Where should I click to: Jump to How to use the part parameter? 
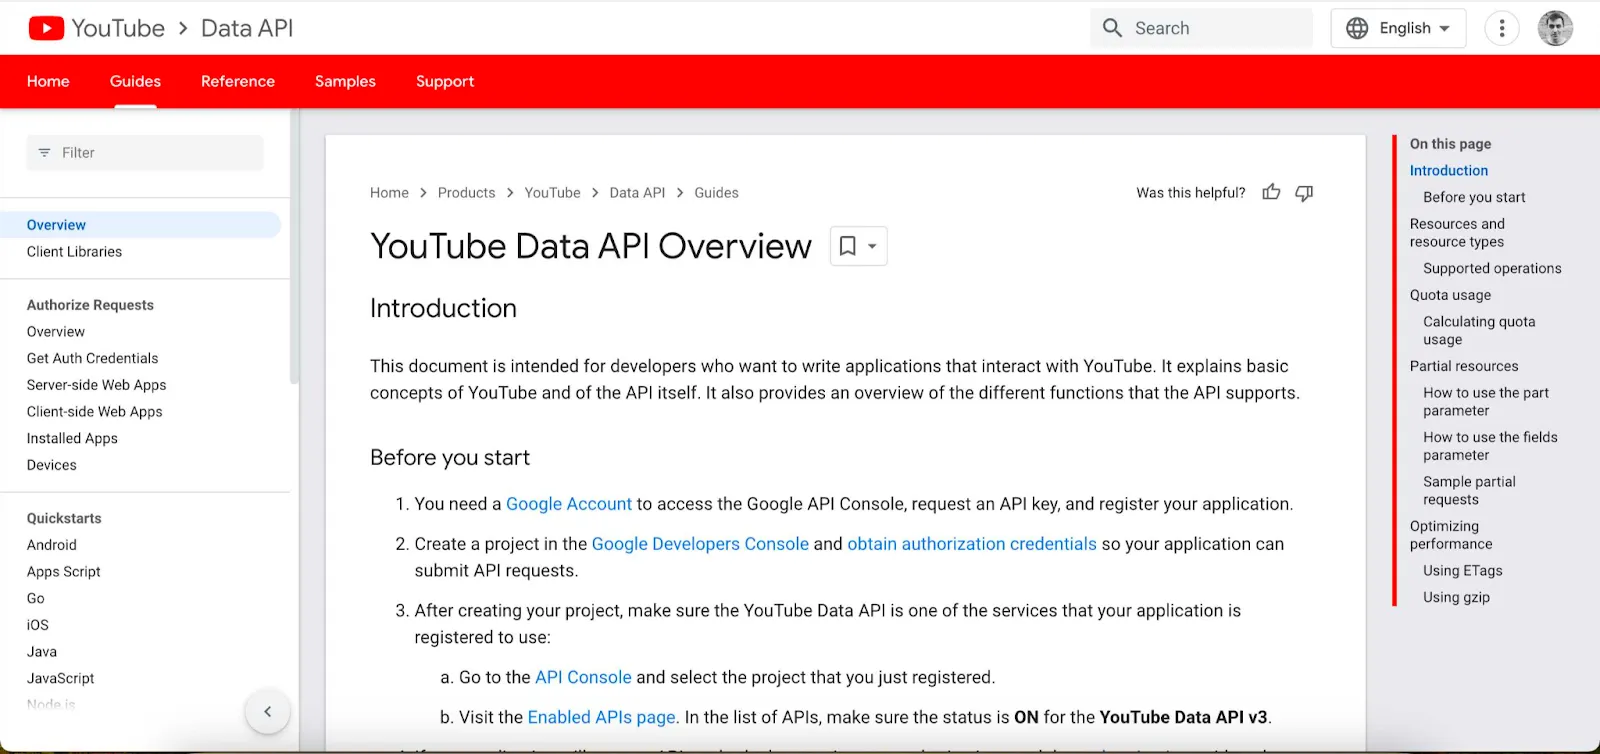pos(1486,402)
